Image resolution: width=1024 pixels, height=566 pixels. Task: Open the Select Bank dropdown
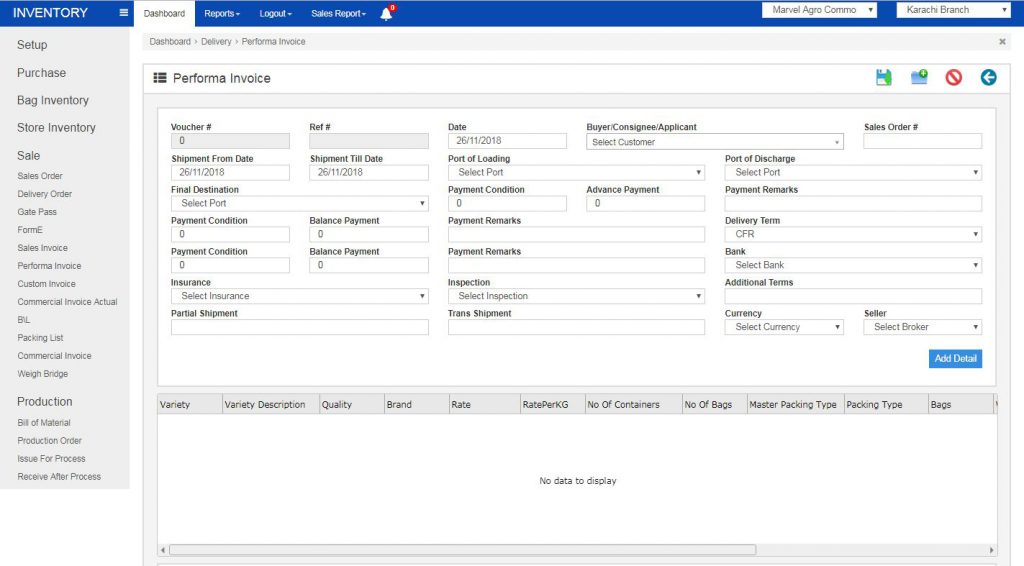point(853,265)
